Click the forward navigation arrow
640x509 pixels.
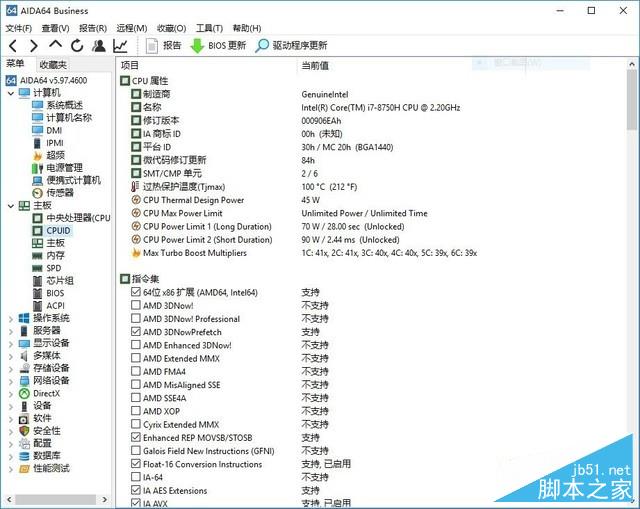33,45
